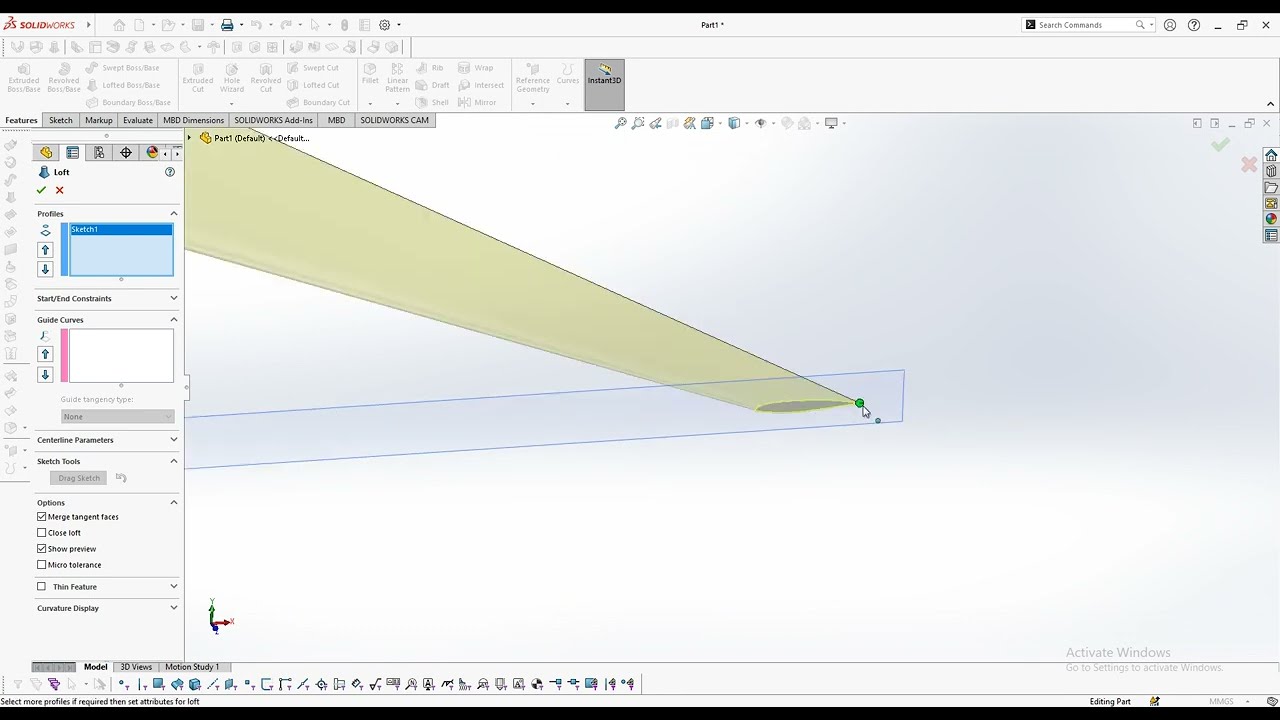Open the DimXpertManager crosshair tab
The height and width of the screenshot is (720, 1280).
click(x=126, y=153)
